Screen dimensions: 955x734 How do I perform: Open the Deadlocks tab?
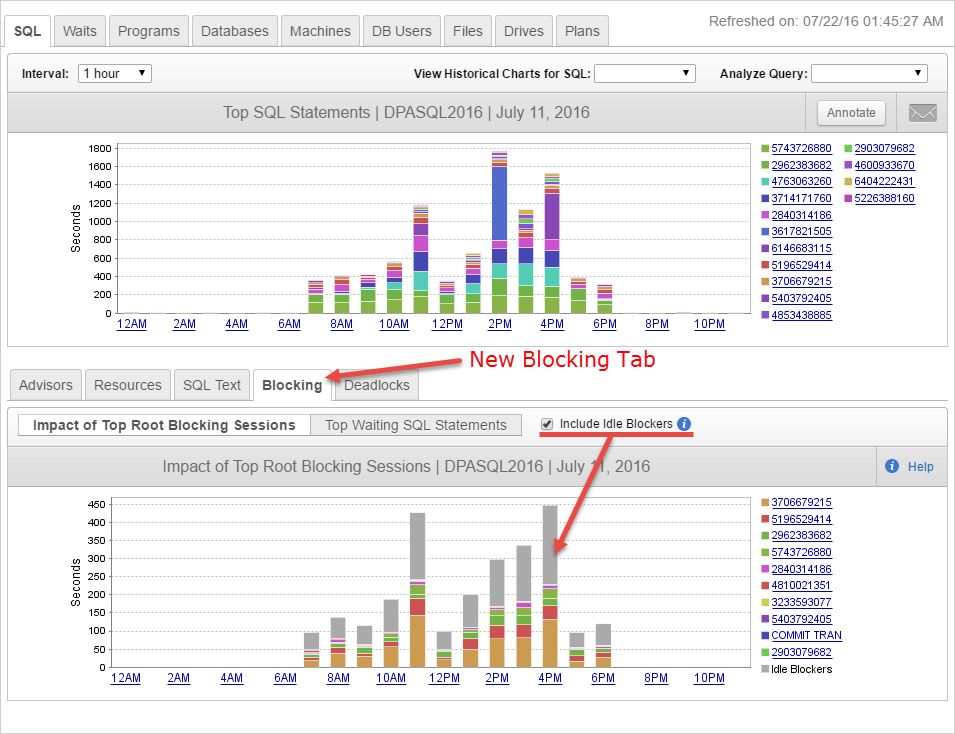376,385
